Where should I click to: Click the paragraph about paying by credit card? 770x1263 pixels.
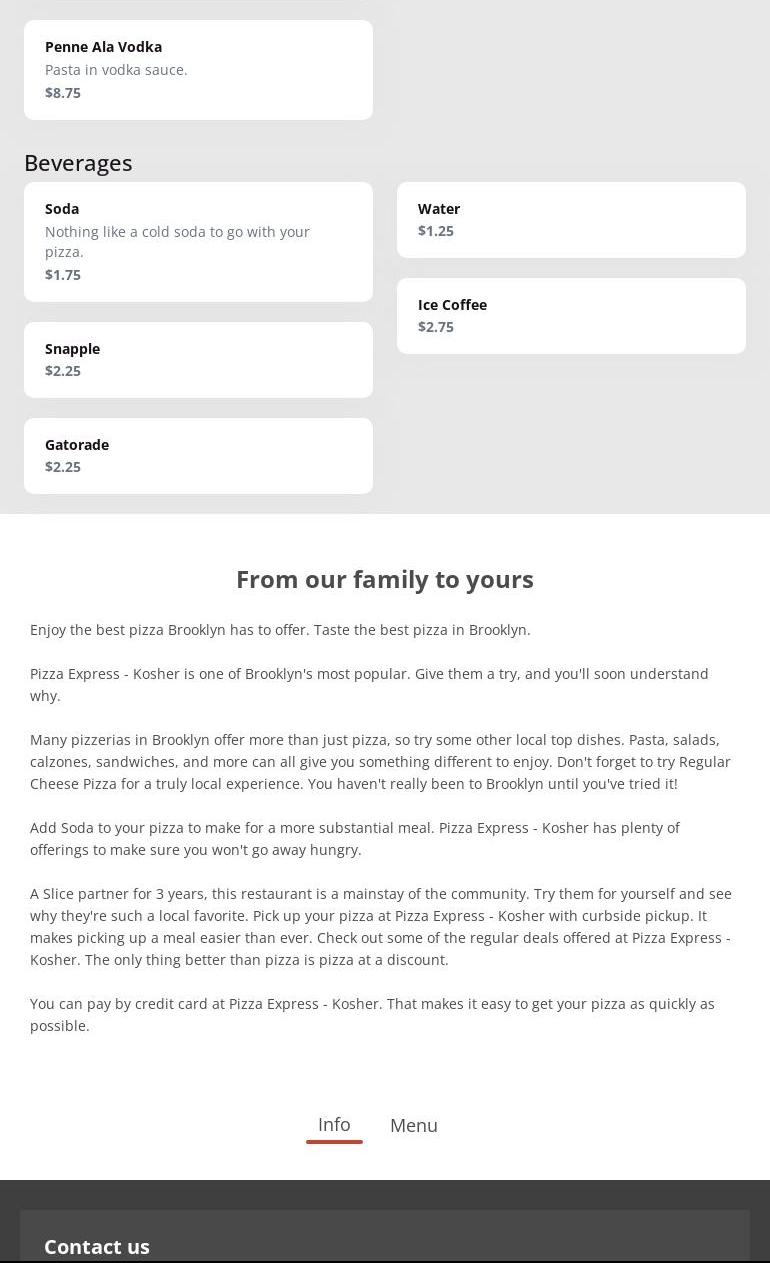372,1014
